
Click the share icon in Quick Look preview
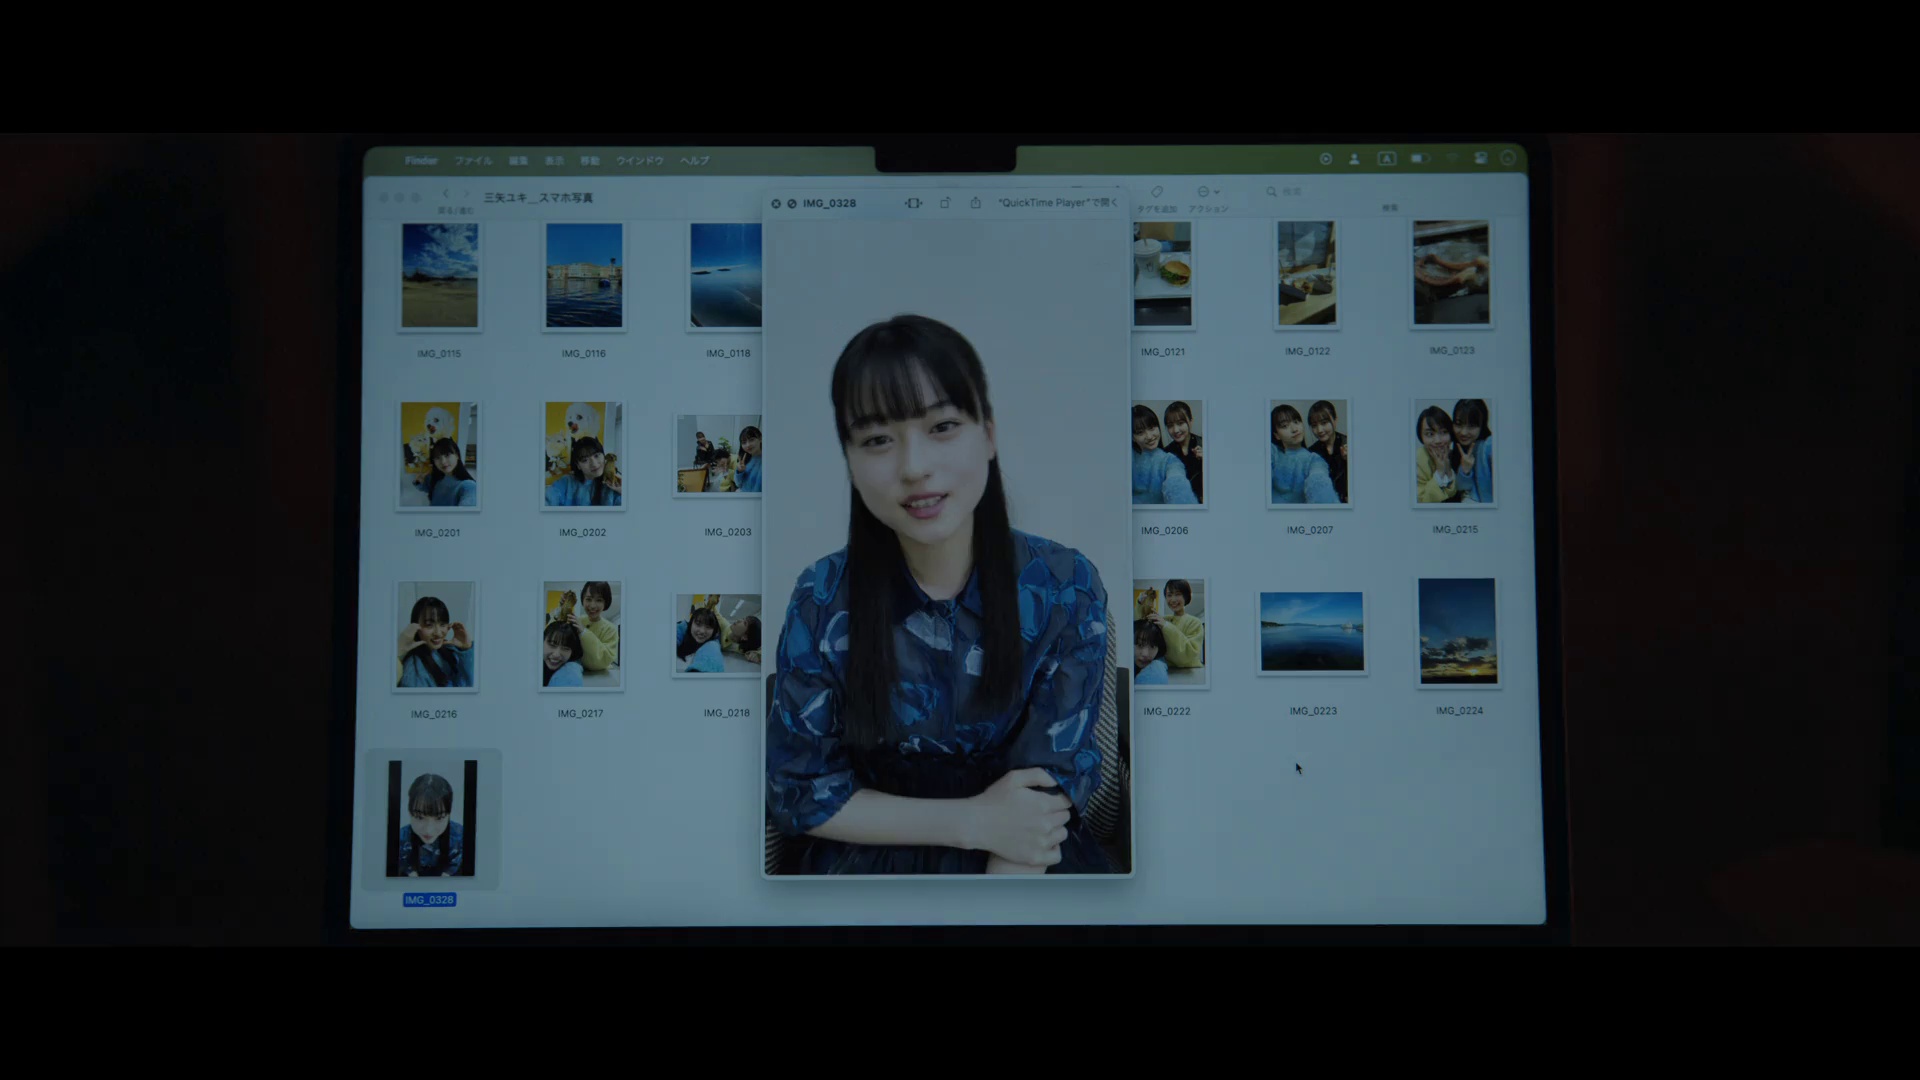pos(975,203)
